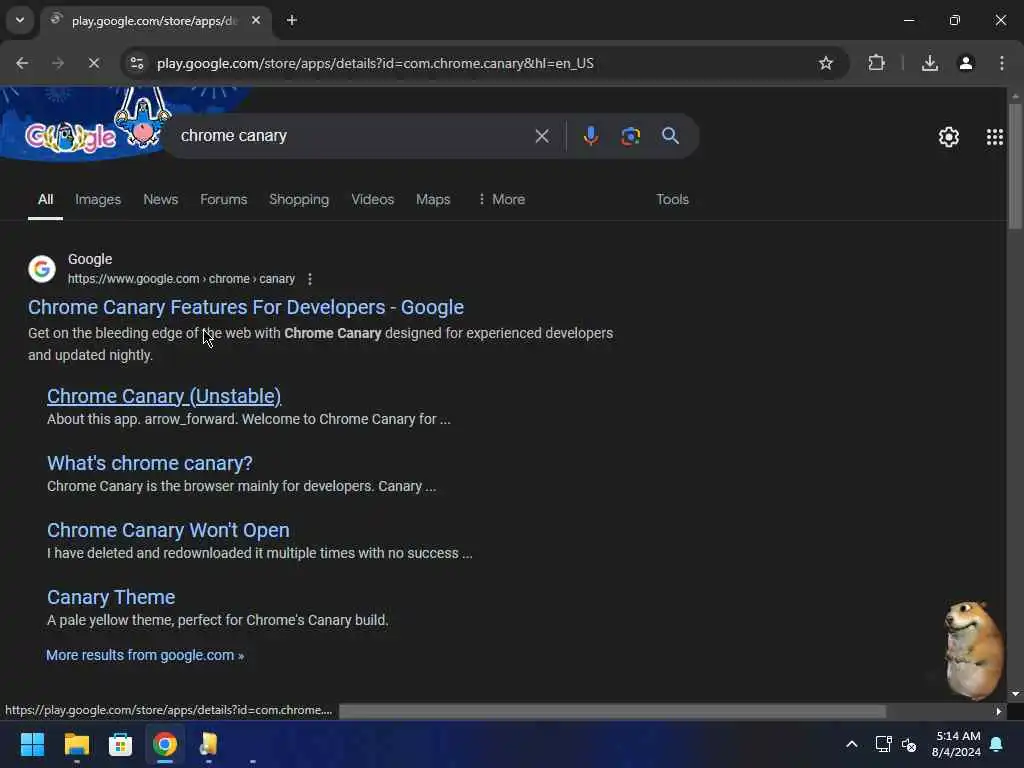
Task: View site information icon in address bar
Action: (136, 63)
